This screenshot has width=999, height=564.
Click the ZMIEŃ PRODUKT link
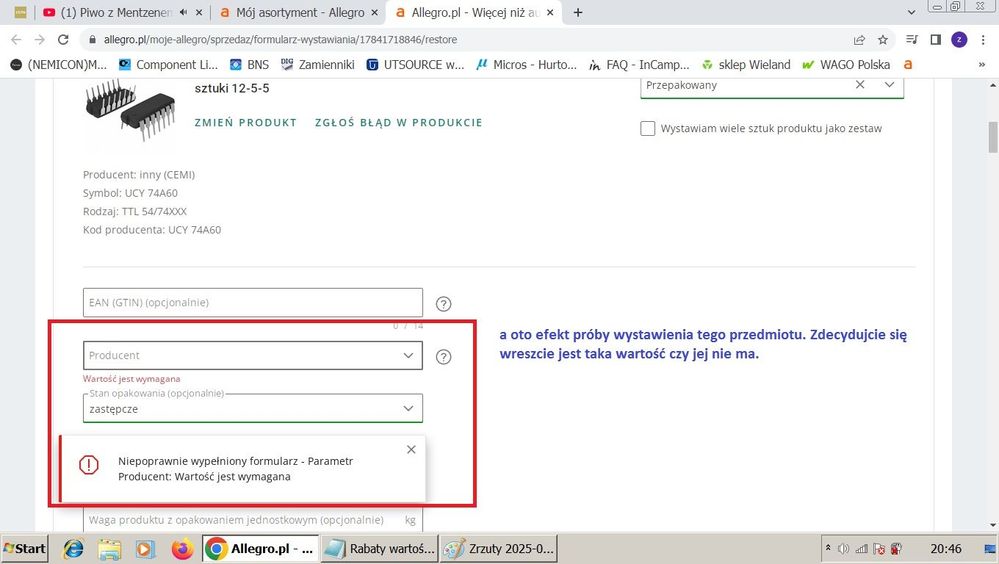[245, 122]
